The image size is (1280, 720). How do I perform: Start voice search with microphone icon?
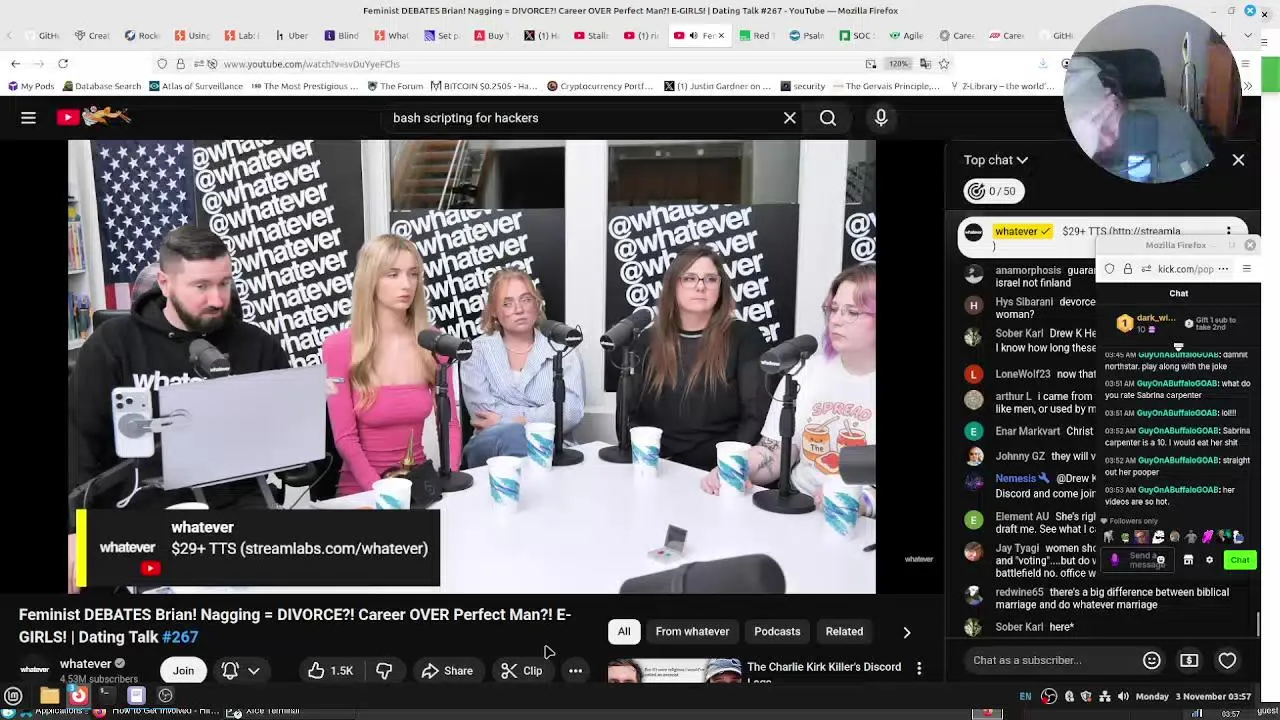881,118
